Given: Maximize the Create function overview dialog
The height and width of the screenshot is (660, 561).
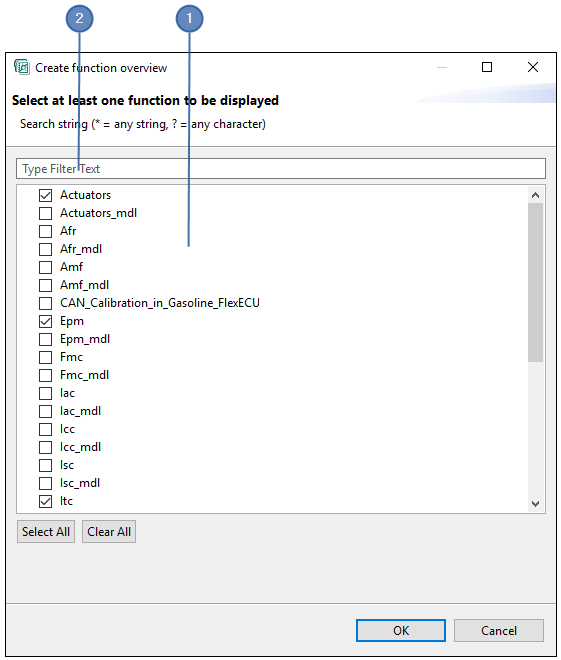Looking at the screenshot, I should pyautogui.click(x=487, y=67).
